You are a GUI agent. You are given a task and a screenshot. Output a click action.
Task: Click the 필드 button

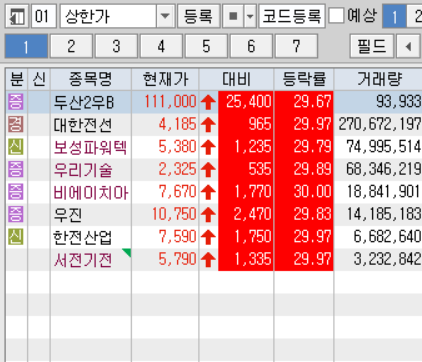(x=372, y=46)
